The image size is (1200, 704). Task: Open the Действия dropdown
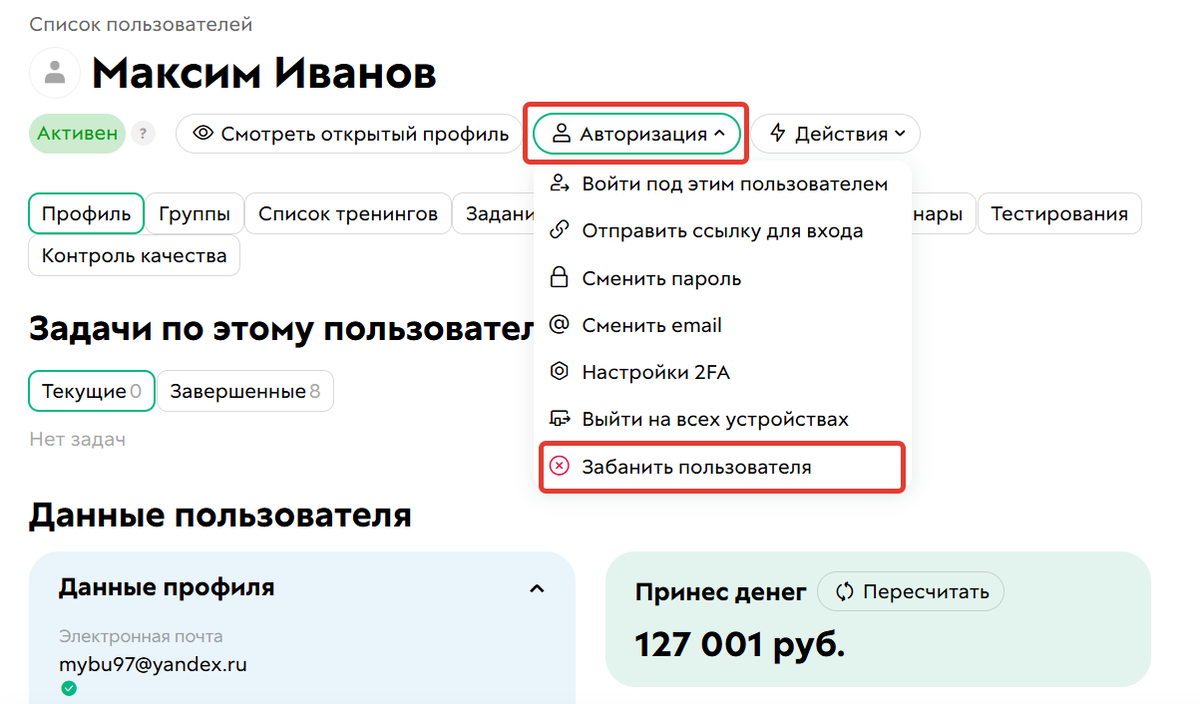[836, 133]
